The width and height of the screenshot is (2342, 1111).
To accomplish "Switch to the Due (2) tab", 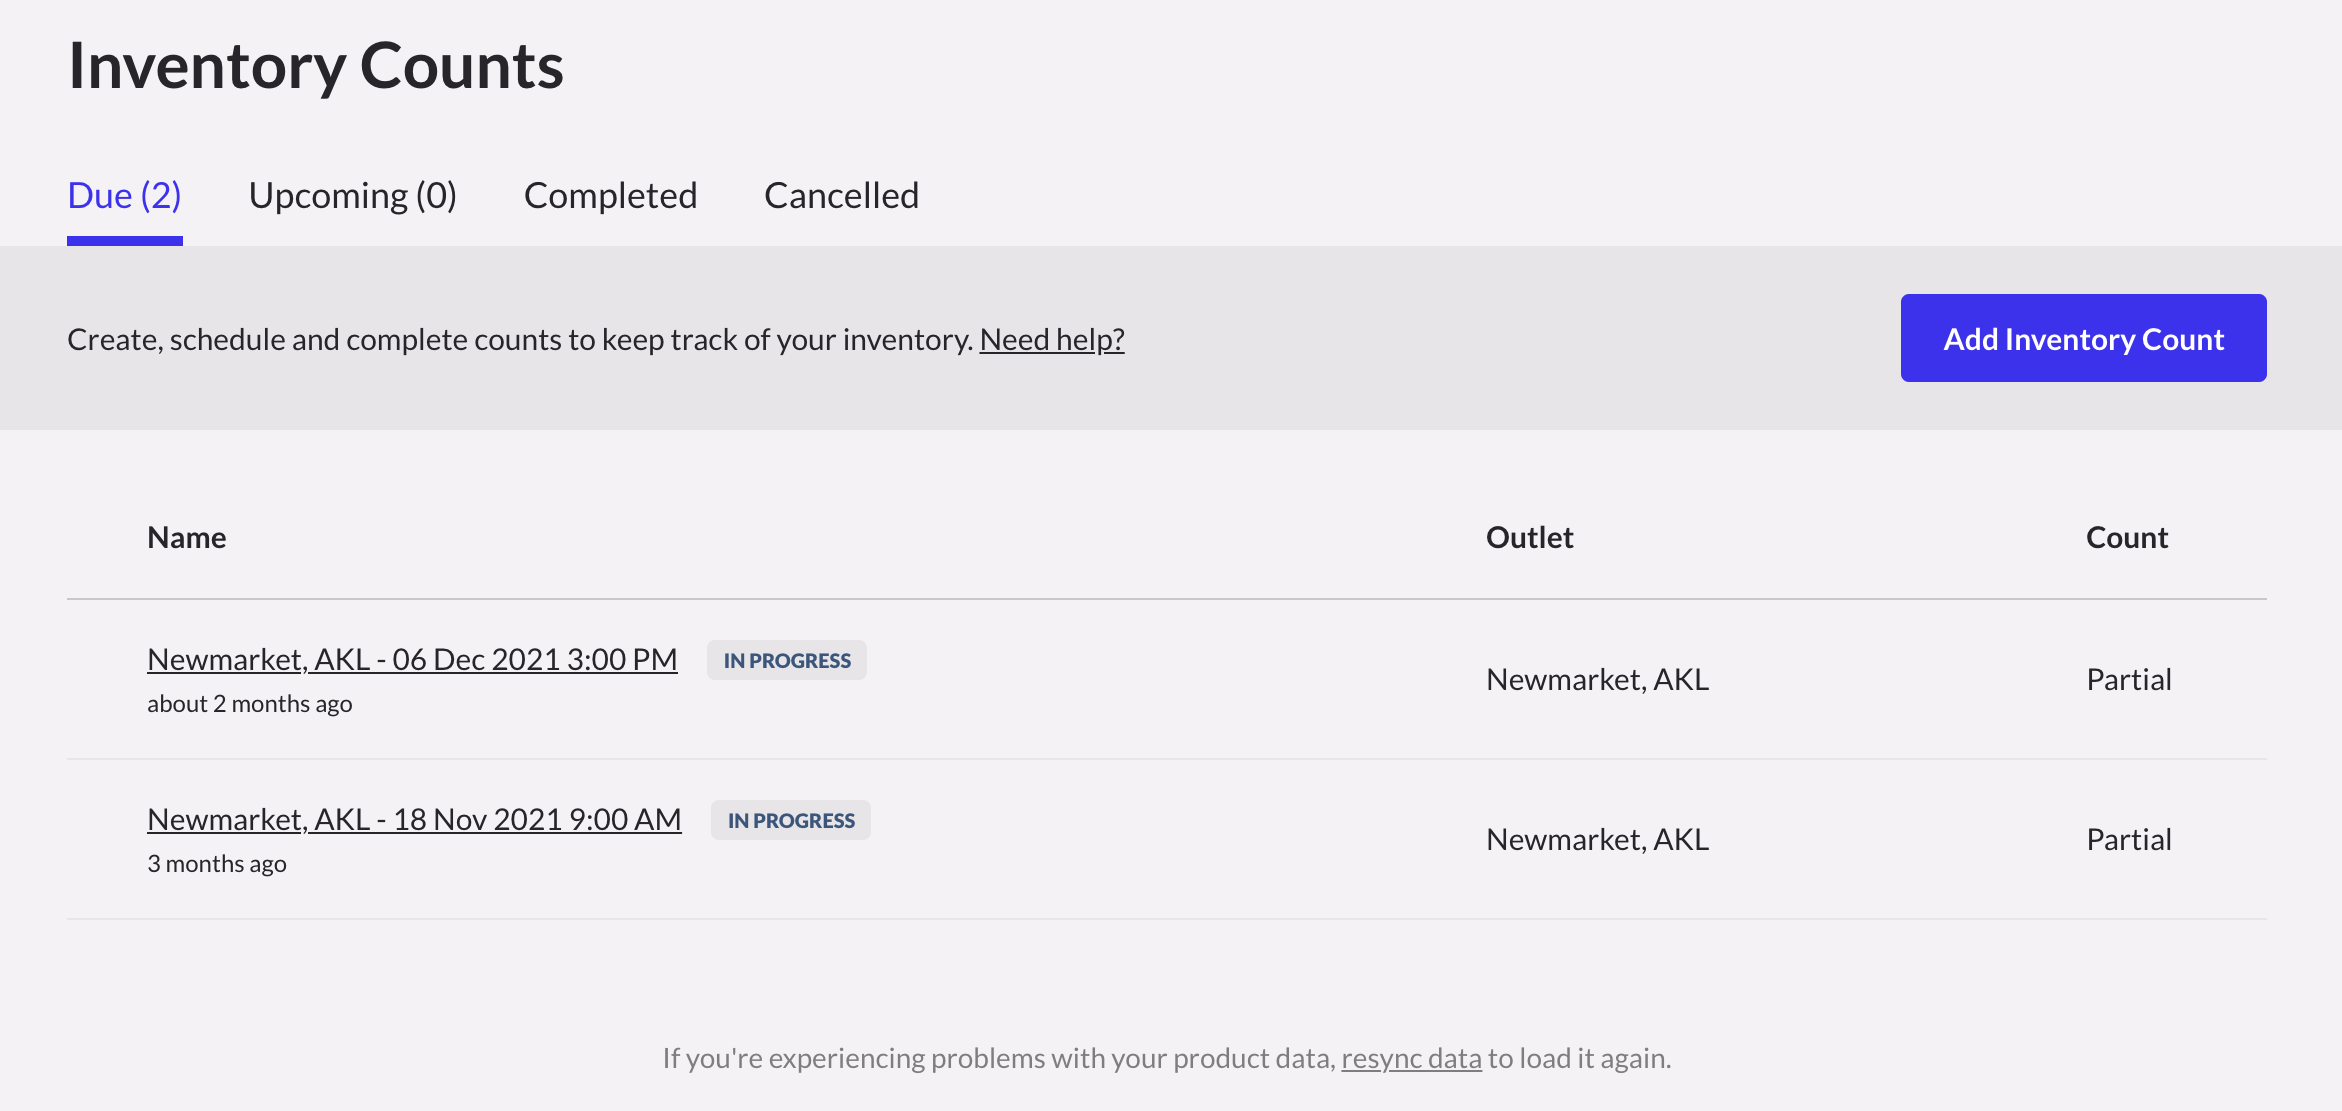I will (x=124, y=196).
